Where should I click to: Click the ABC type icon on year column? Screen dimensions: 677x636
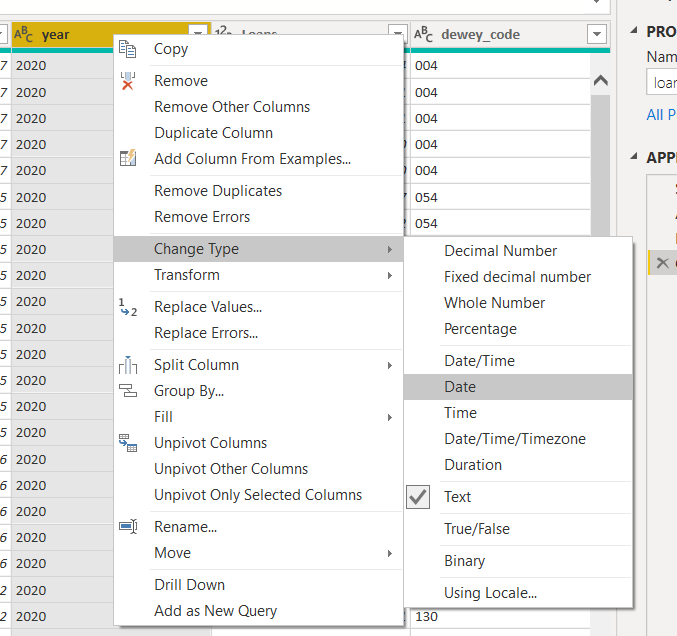[24, 35]
